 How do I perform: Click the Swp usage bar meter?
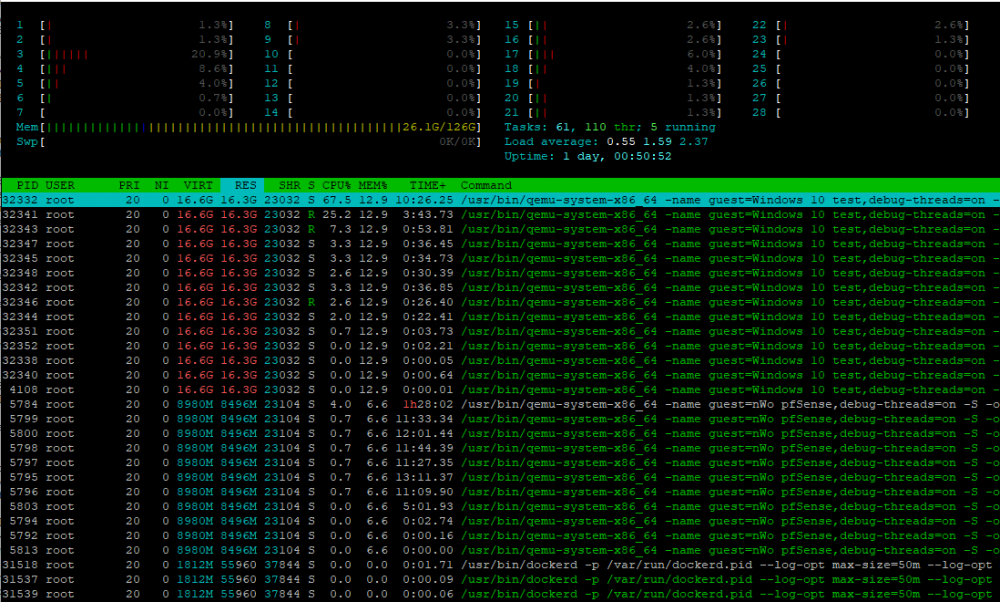click(x=249, y=142)
